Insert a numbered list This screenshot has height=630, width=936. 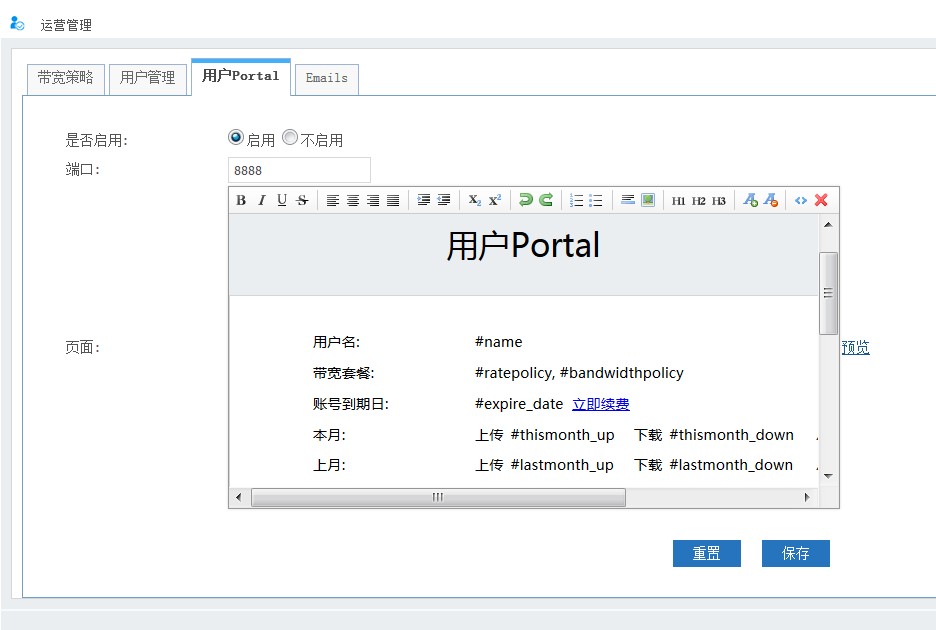click(576, 200)
